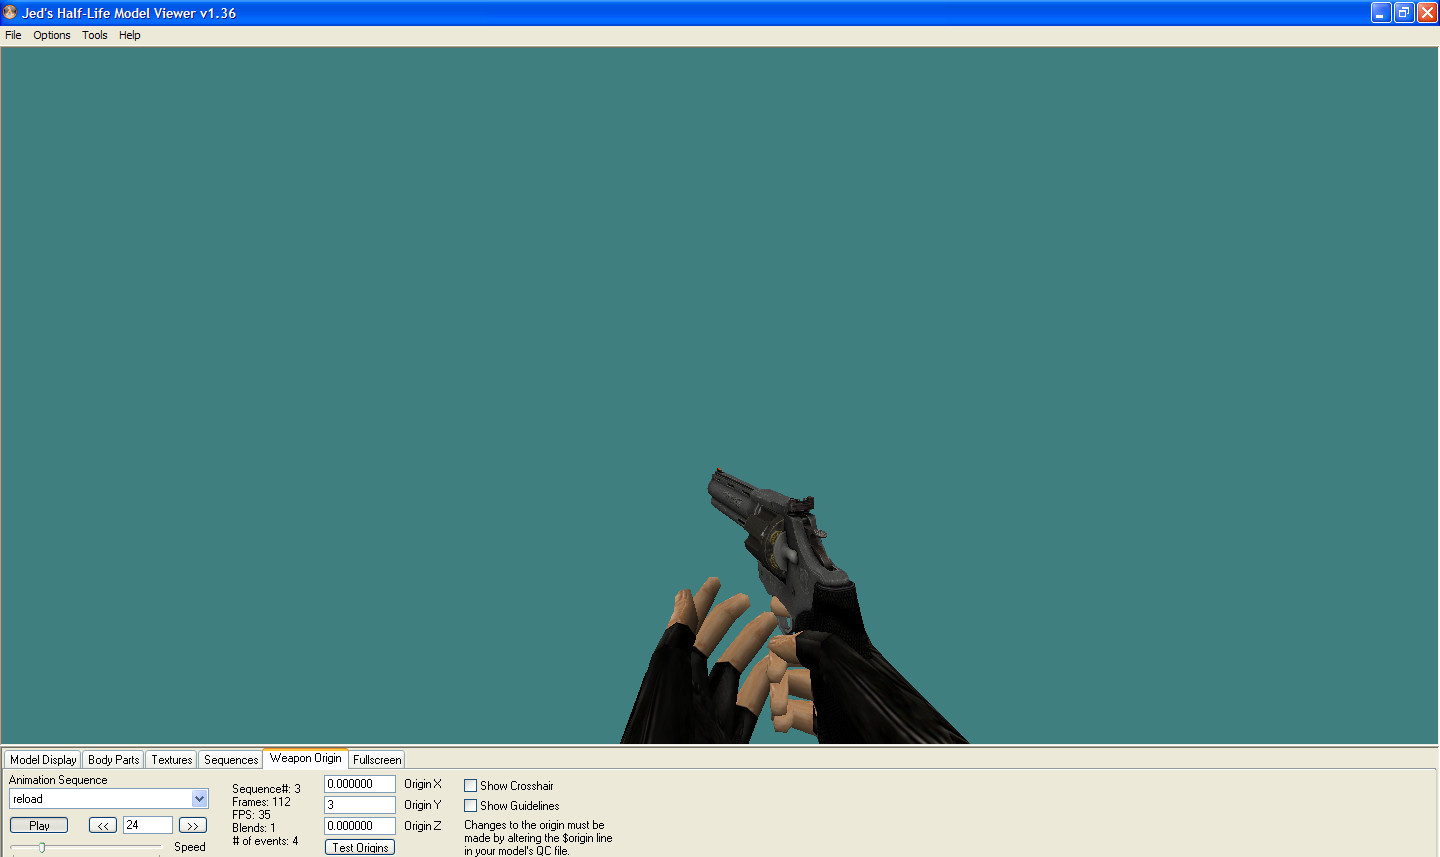Click the Half-Life lambda icon in the title bar

(x=10, y=13)
